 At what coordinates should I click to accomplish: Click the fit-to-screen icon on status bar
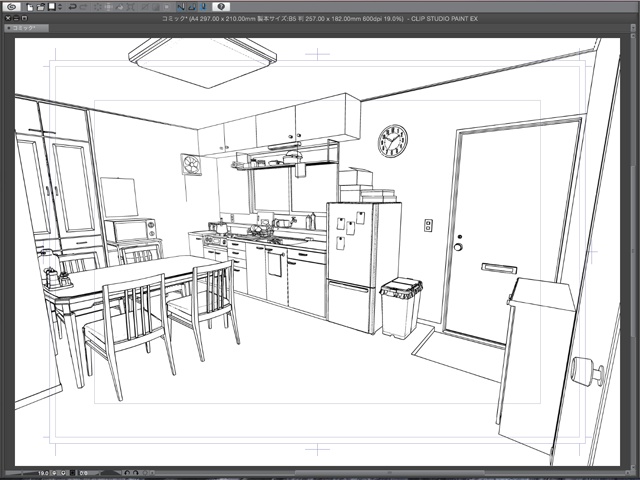73,473
